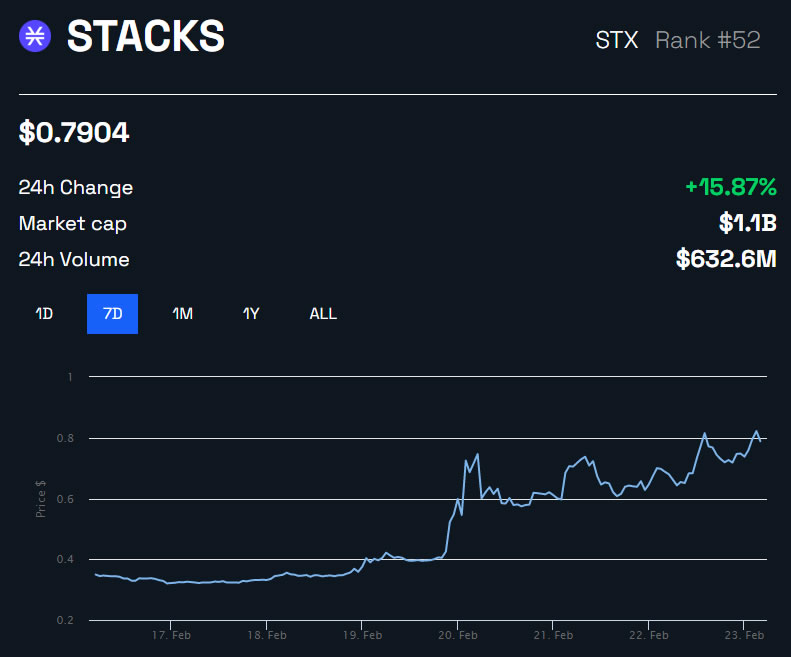Click the purple Stacks logo icon
Viewport: 791px width, 657px height.
click(x=36, y=37)
